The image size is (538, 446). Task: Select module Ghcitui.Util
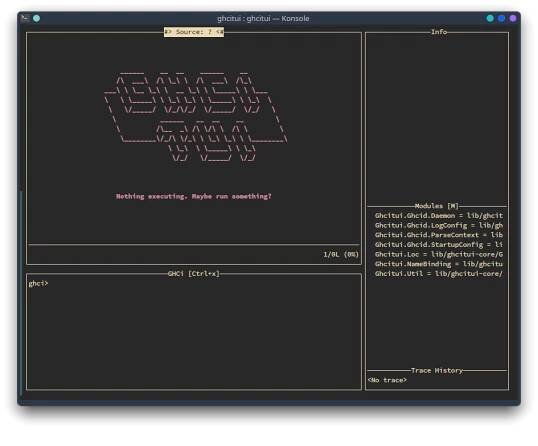click(x=438, y=273)
